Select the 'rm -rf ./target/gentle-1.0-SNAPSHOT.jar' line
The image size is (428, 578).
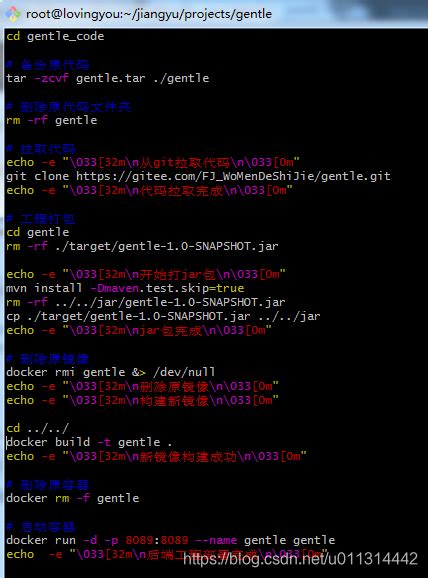[x=142, y=246]
